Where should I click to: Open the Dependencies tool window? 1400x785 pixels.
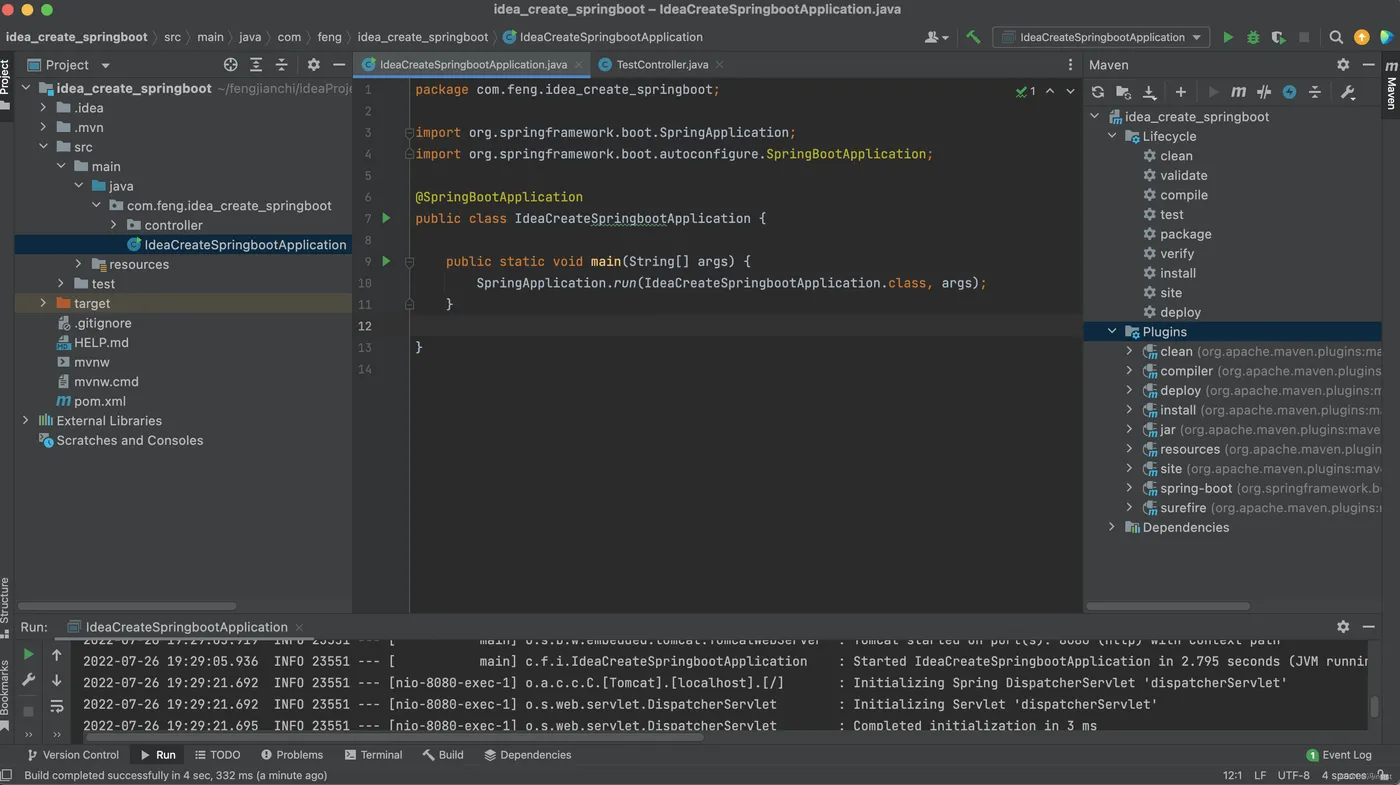pyautogui.click(x=528, y=755)
